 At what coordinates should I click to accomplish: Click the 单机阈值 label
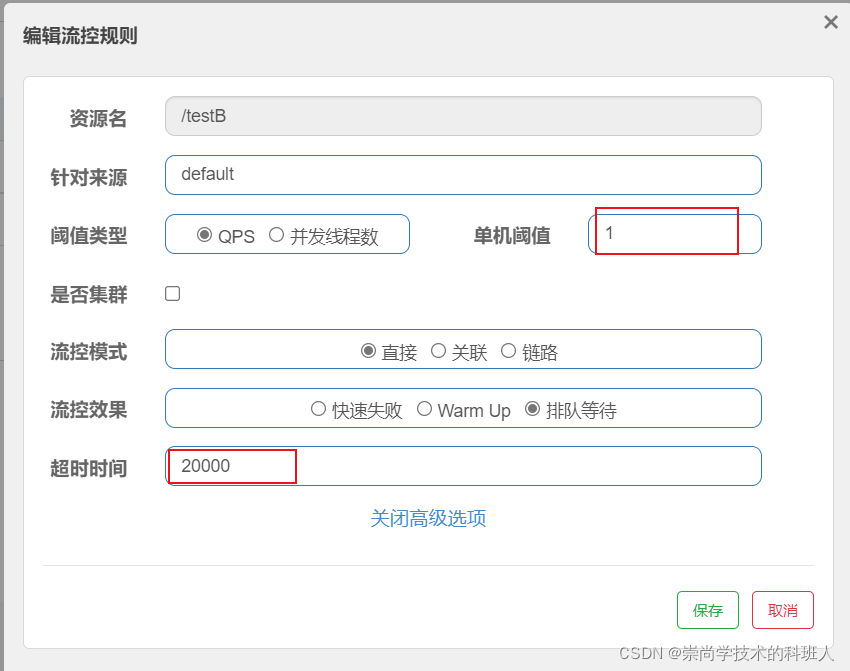[512, 236]
